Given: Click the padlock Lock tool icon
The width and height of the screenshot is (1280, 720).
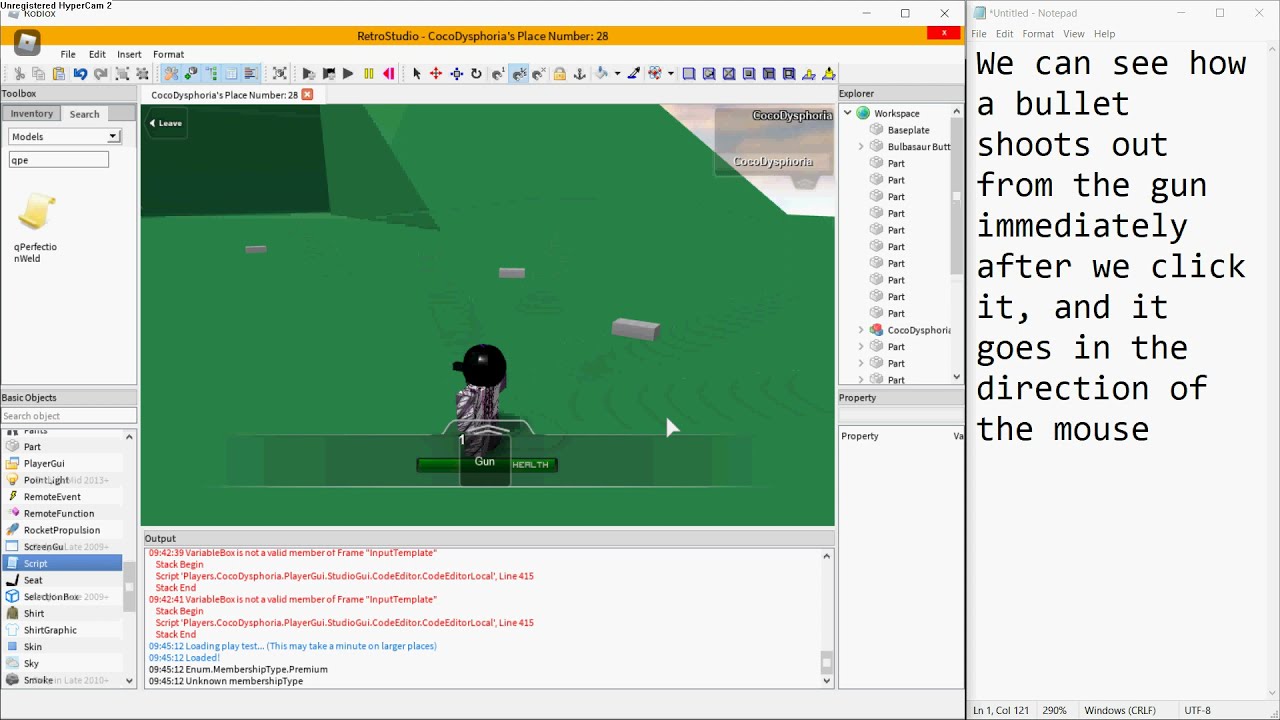Looking at the screenshot, I should [x=559, y=73].
